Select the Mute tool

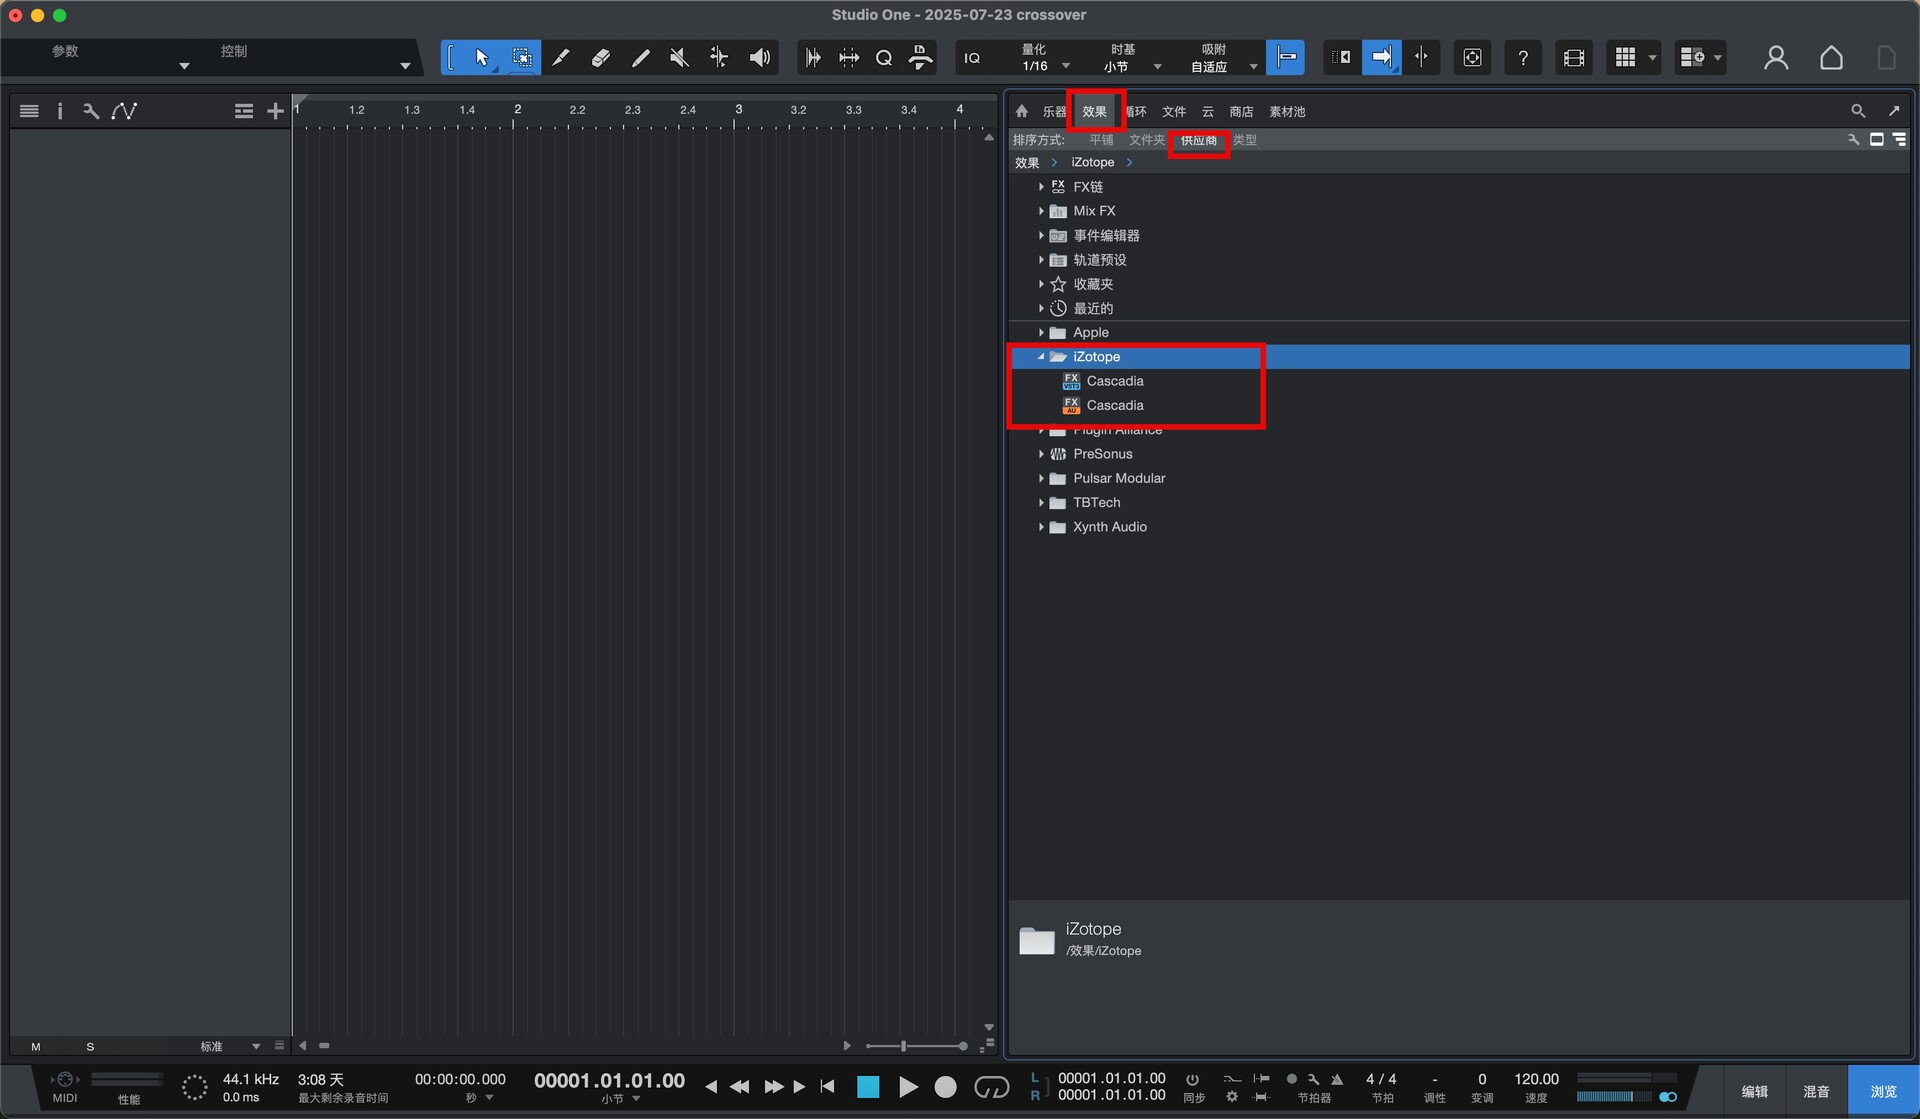[680, 58]
